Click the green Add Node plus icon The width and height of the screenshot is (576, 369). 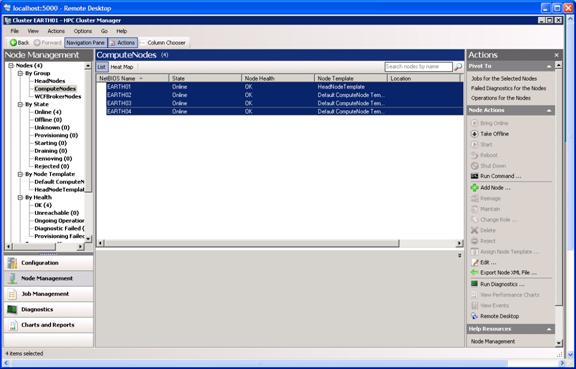point(474,188)
